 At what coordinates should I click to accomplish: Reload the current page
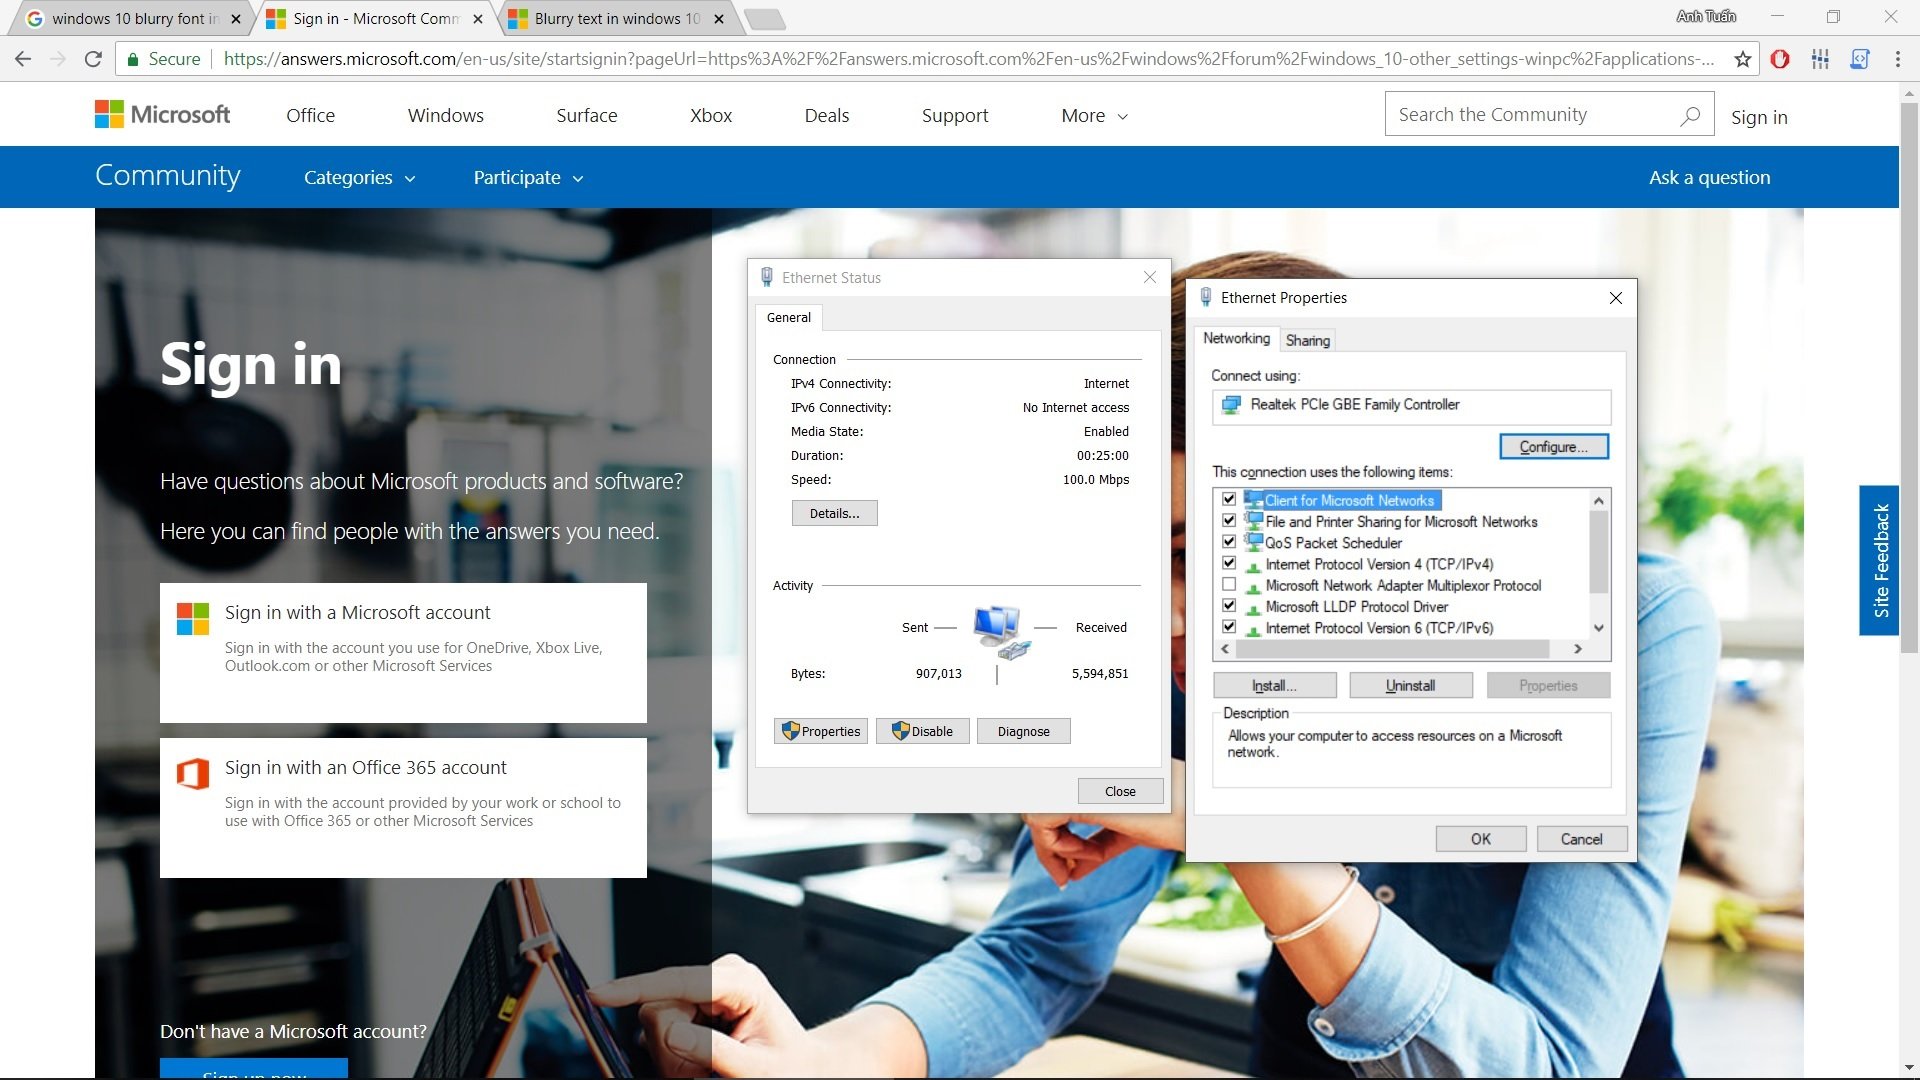click(x=93, y=59)
